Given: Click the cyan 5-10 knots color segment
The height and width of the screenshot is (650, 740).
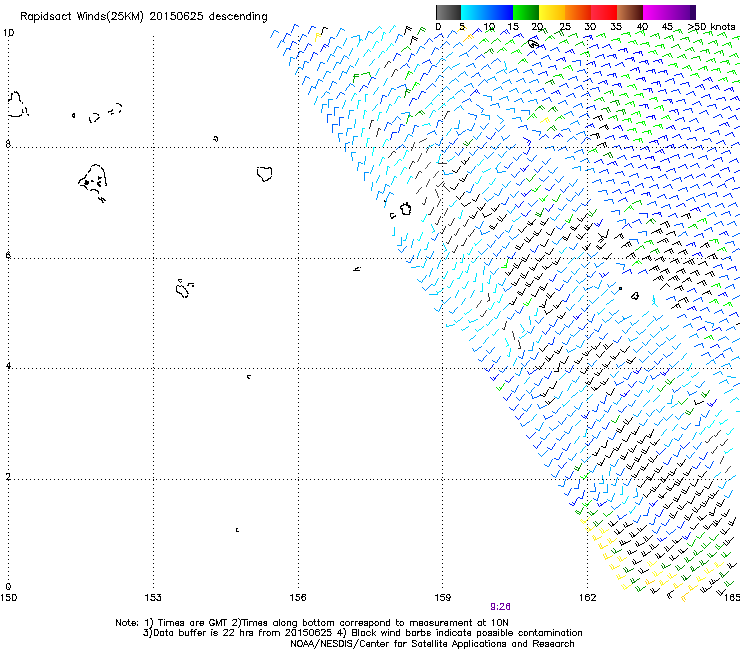Looking at the screenshot, I should 474,12.
